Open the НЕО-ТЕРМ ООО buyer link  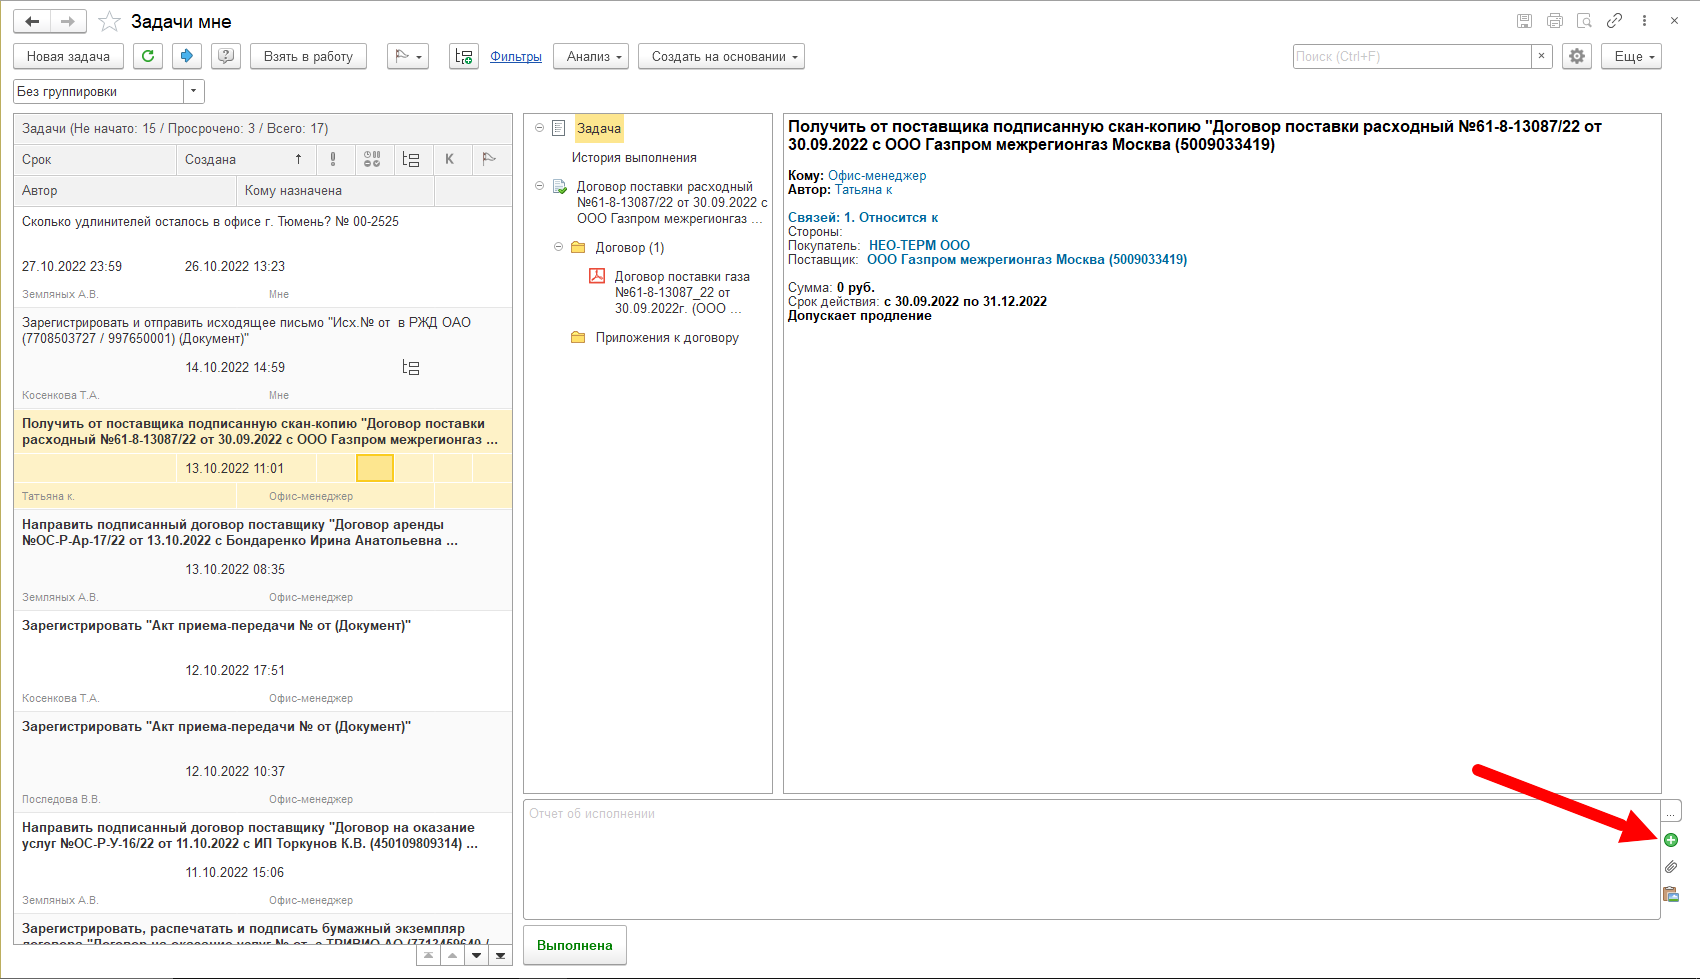[x=919, y=245]
